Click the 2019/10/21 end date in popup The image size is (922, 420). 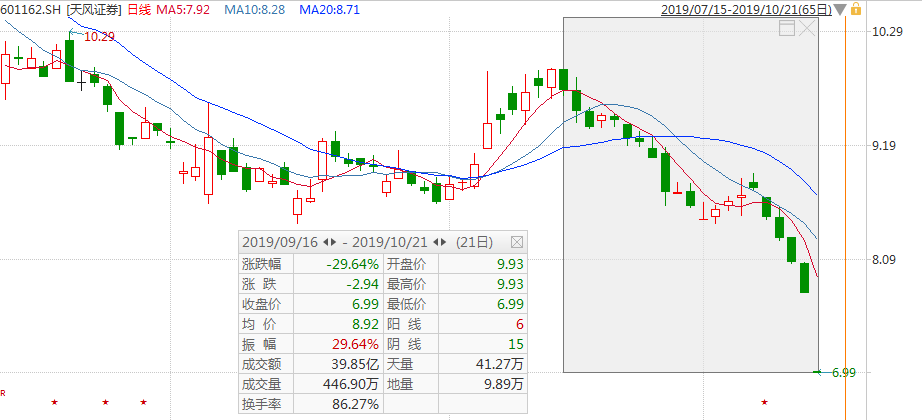click(x=391, y=242)
